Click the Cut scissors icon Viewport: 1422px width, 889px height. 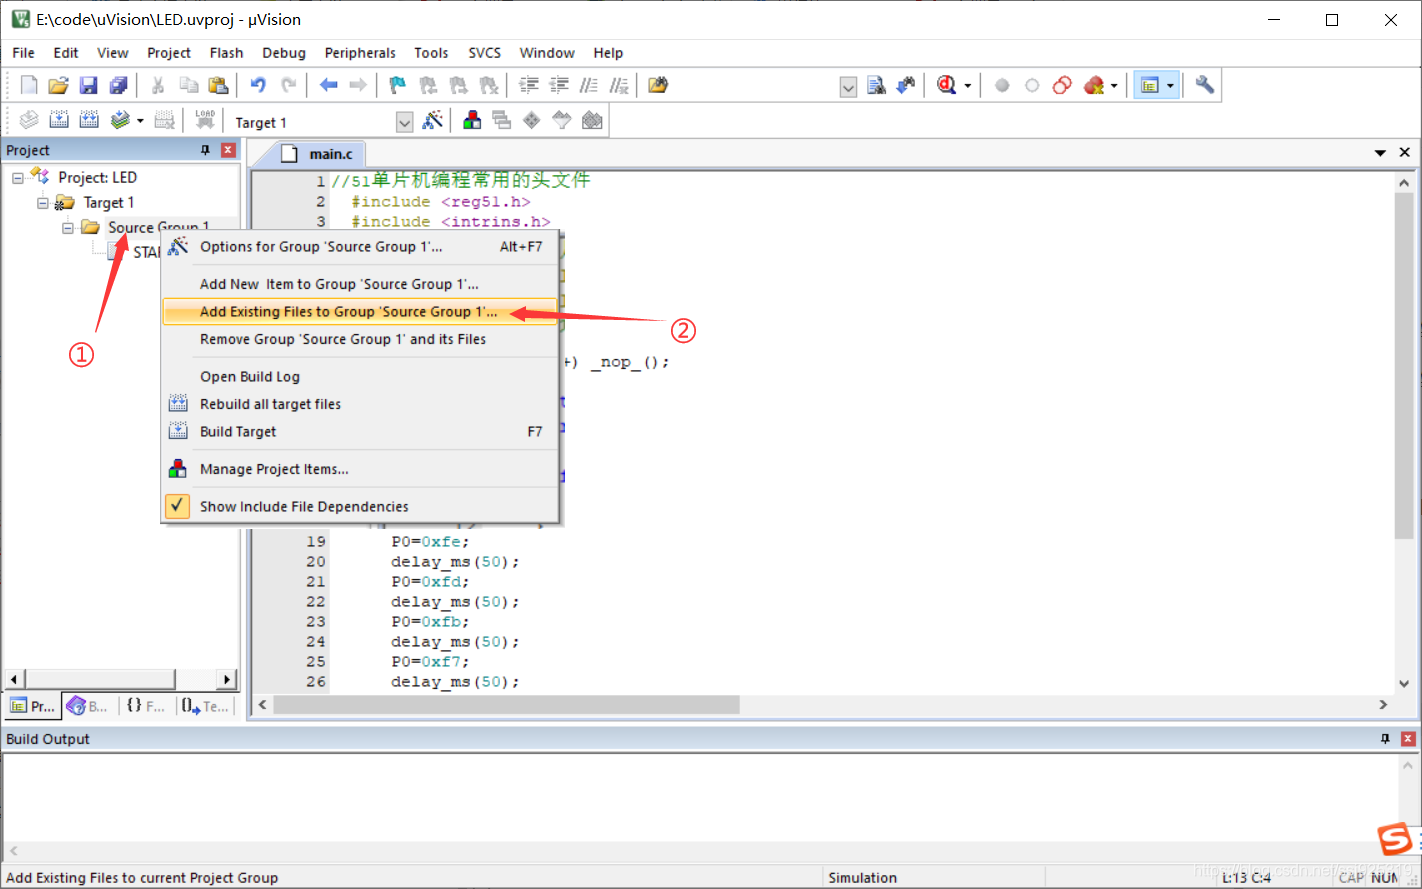pos(157,85)
